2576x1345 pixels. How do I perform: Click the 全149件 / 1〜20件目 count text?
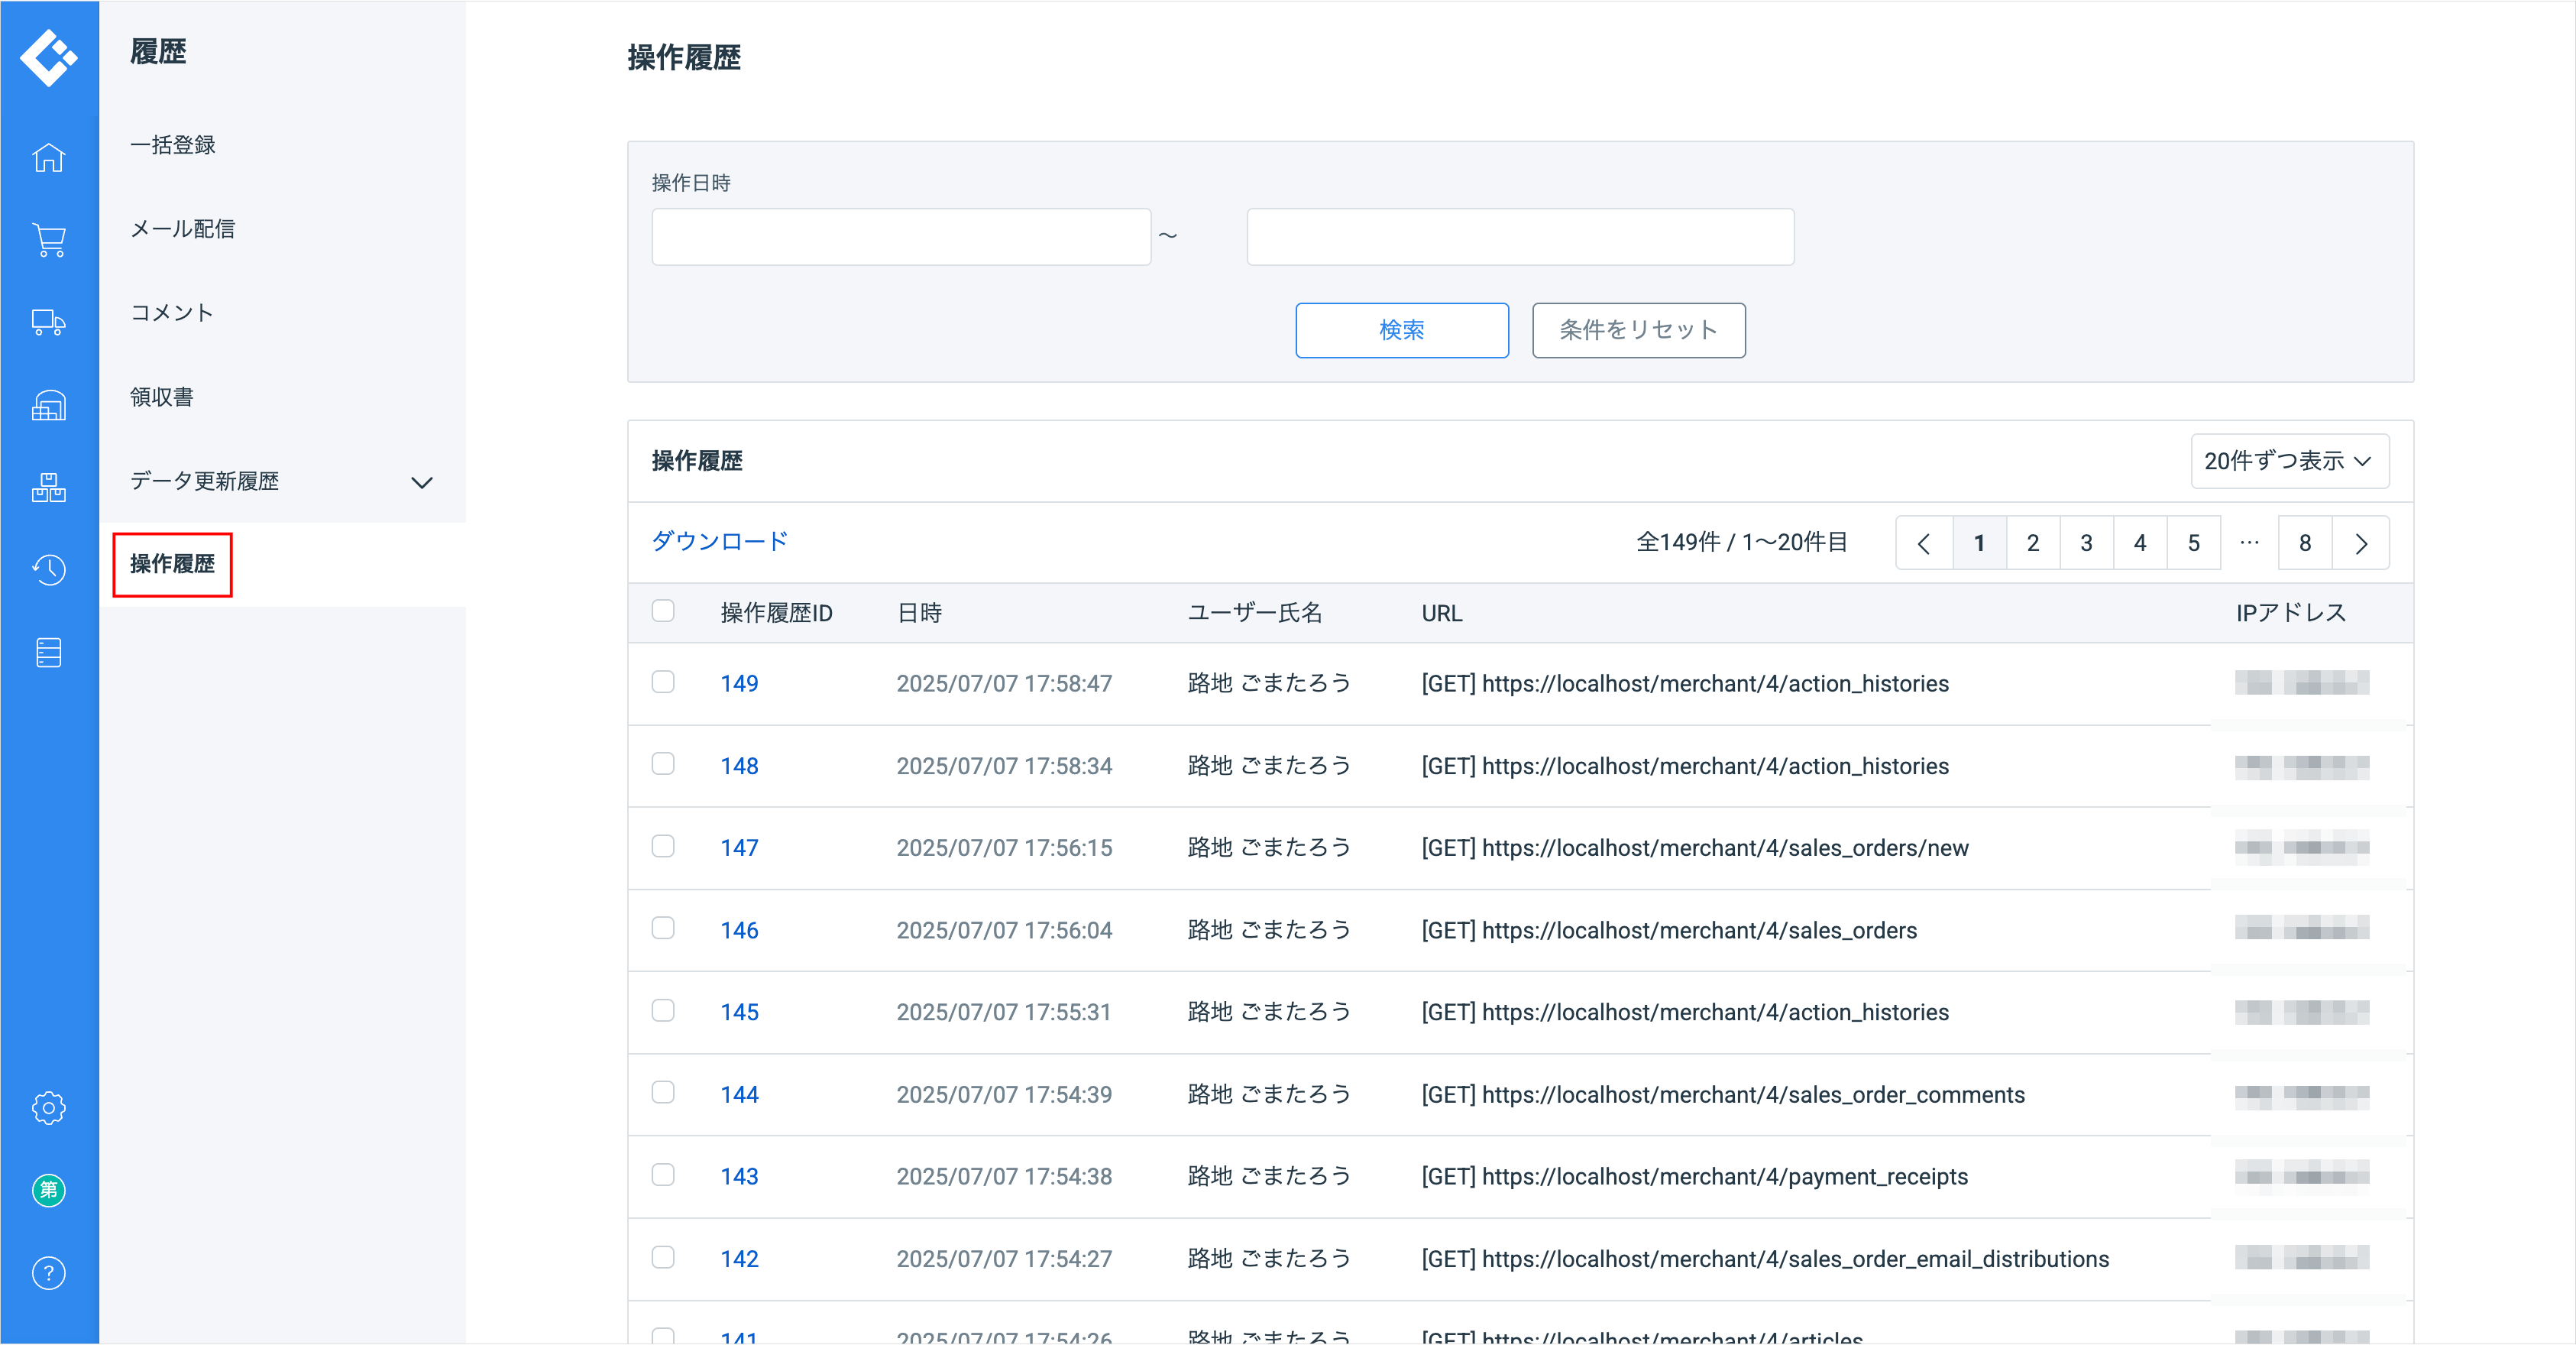[x=1741, y=542]
